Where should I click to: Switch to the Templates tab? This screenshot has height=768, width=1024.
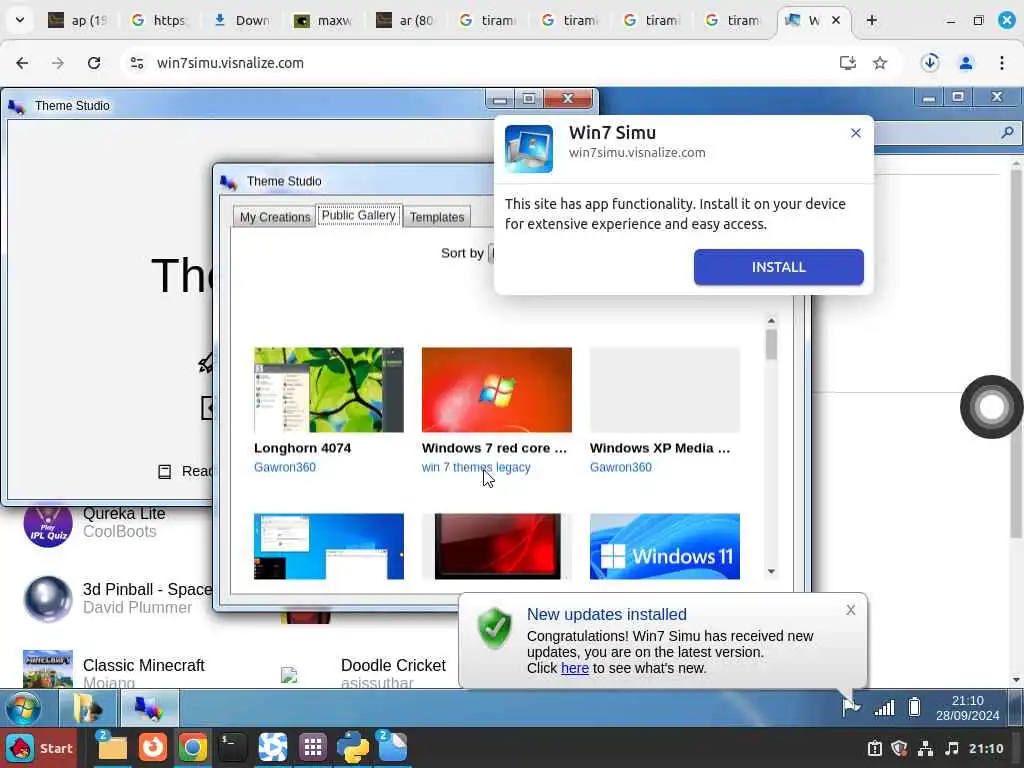pyautogui.click(x=437, y=217)
